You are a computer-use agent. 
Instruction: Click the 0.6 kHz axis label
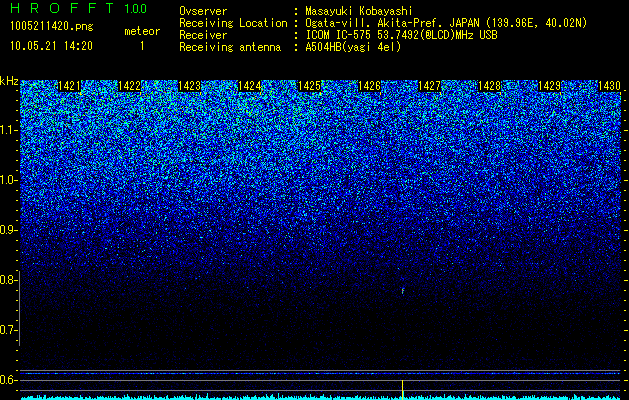pos(7,380)
